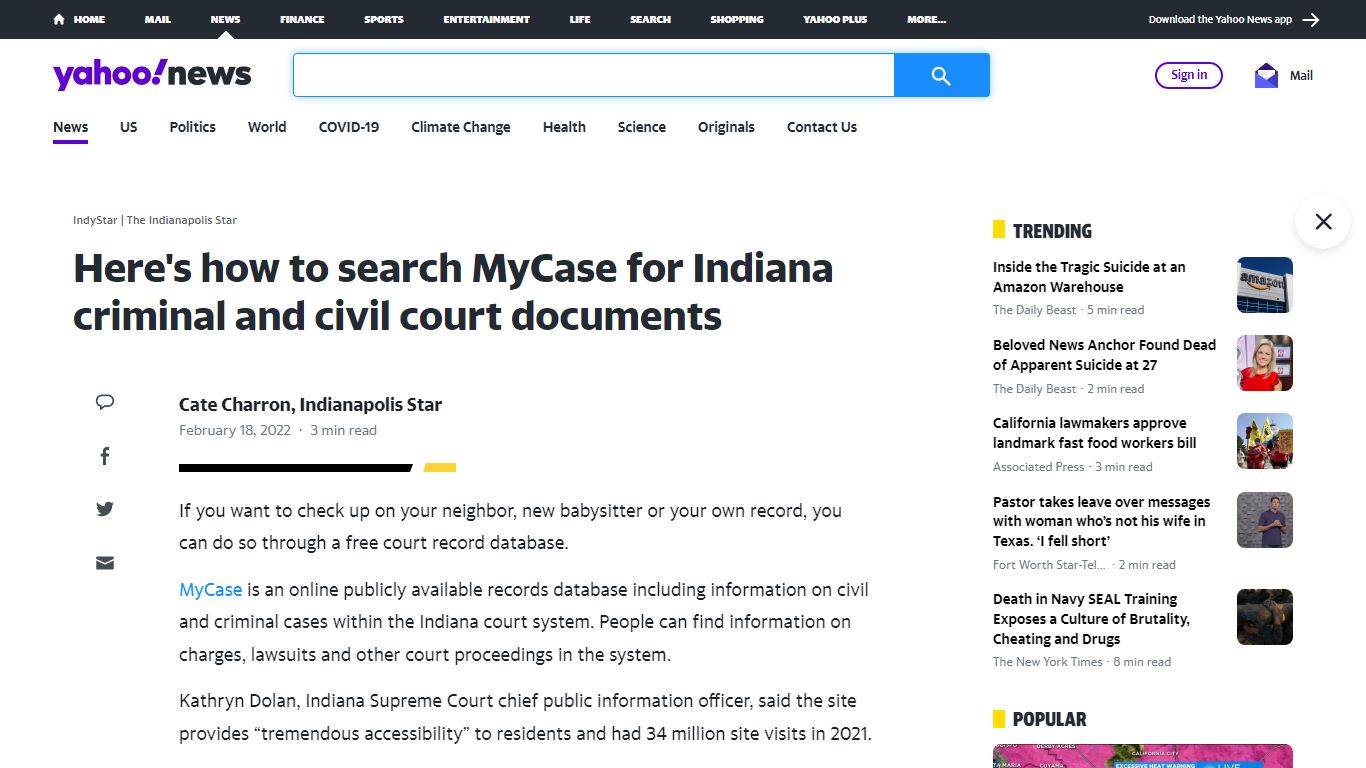Image resolution: width=1366 pixels, height=768 pixels.
Task: Click Search in the top navigation bar
Action: tap(650, 19)
